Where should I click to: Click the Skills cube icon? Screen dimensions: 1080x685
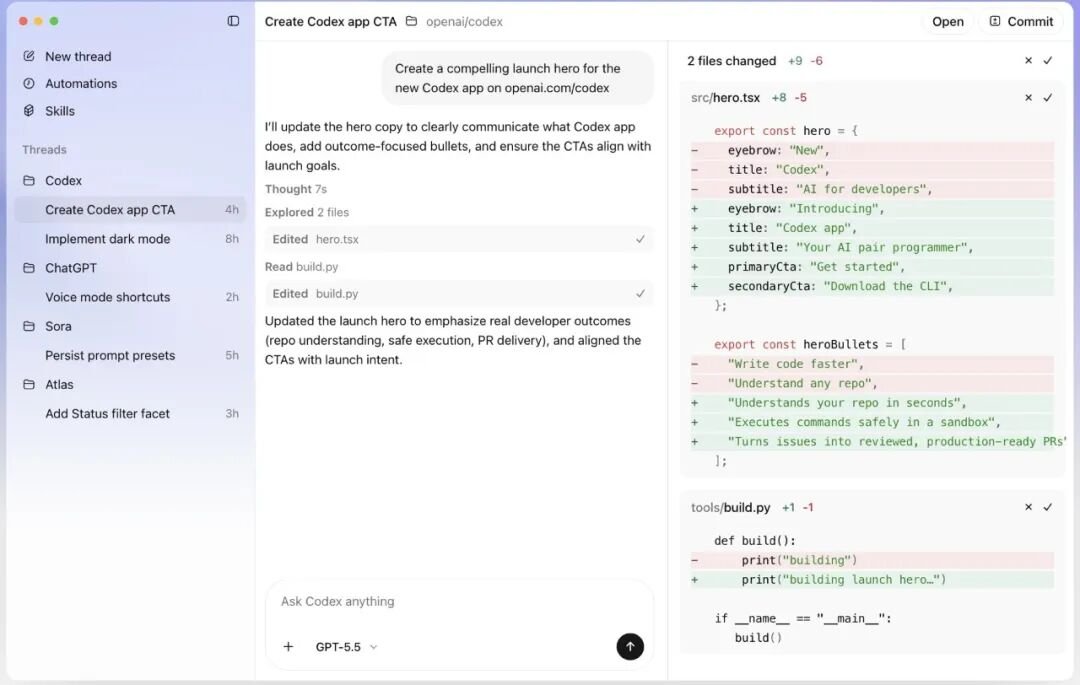(29, 110)
